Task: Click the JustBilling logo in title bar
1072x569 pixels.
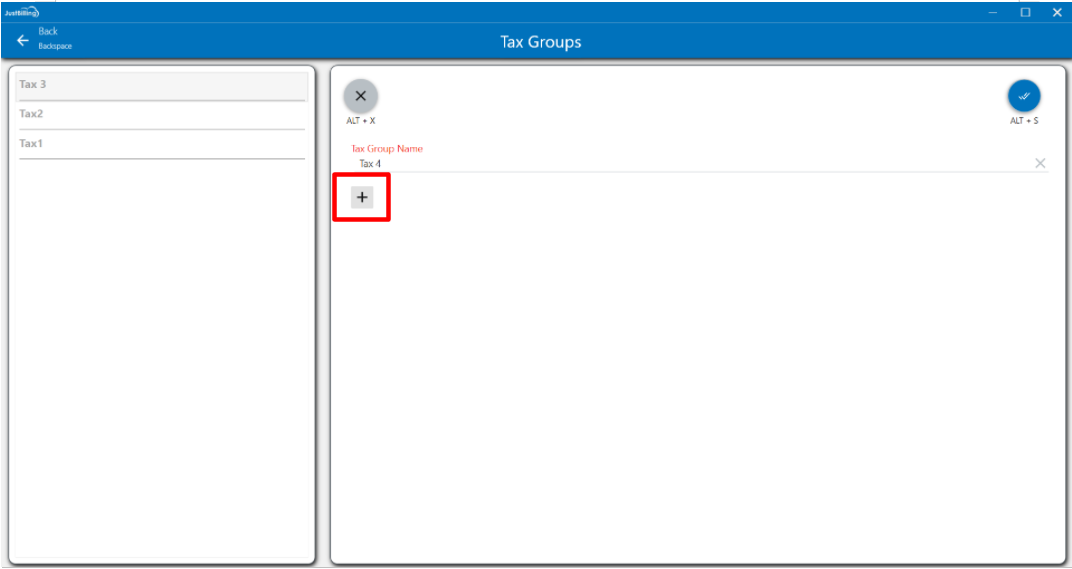Action: (x=21, y=12)
